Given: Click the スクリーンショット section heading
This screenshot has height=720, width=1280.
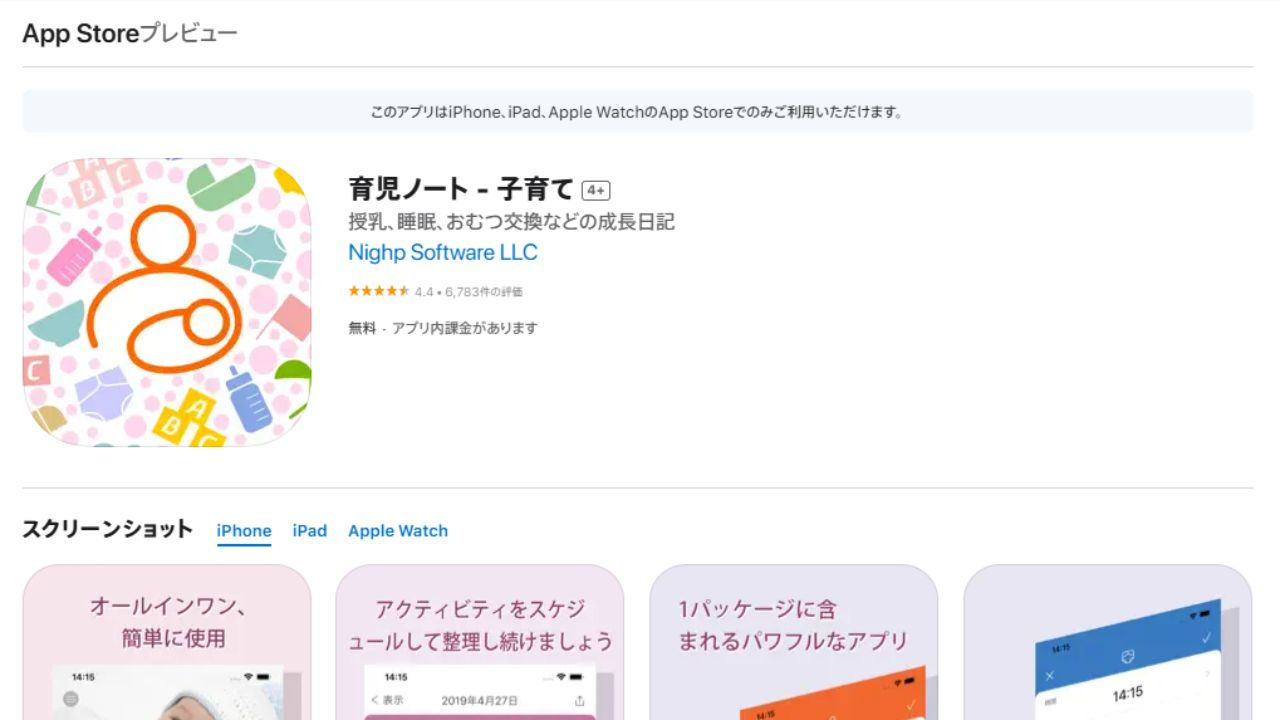Looking at the screenshot, I should (107, 530).
